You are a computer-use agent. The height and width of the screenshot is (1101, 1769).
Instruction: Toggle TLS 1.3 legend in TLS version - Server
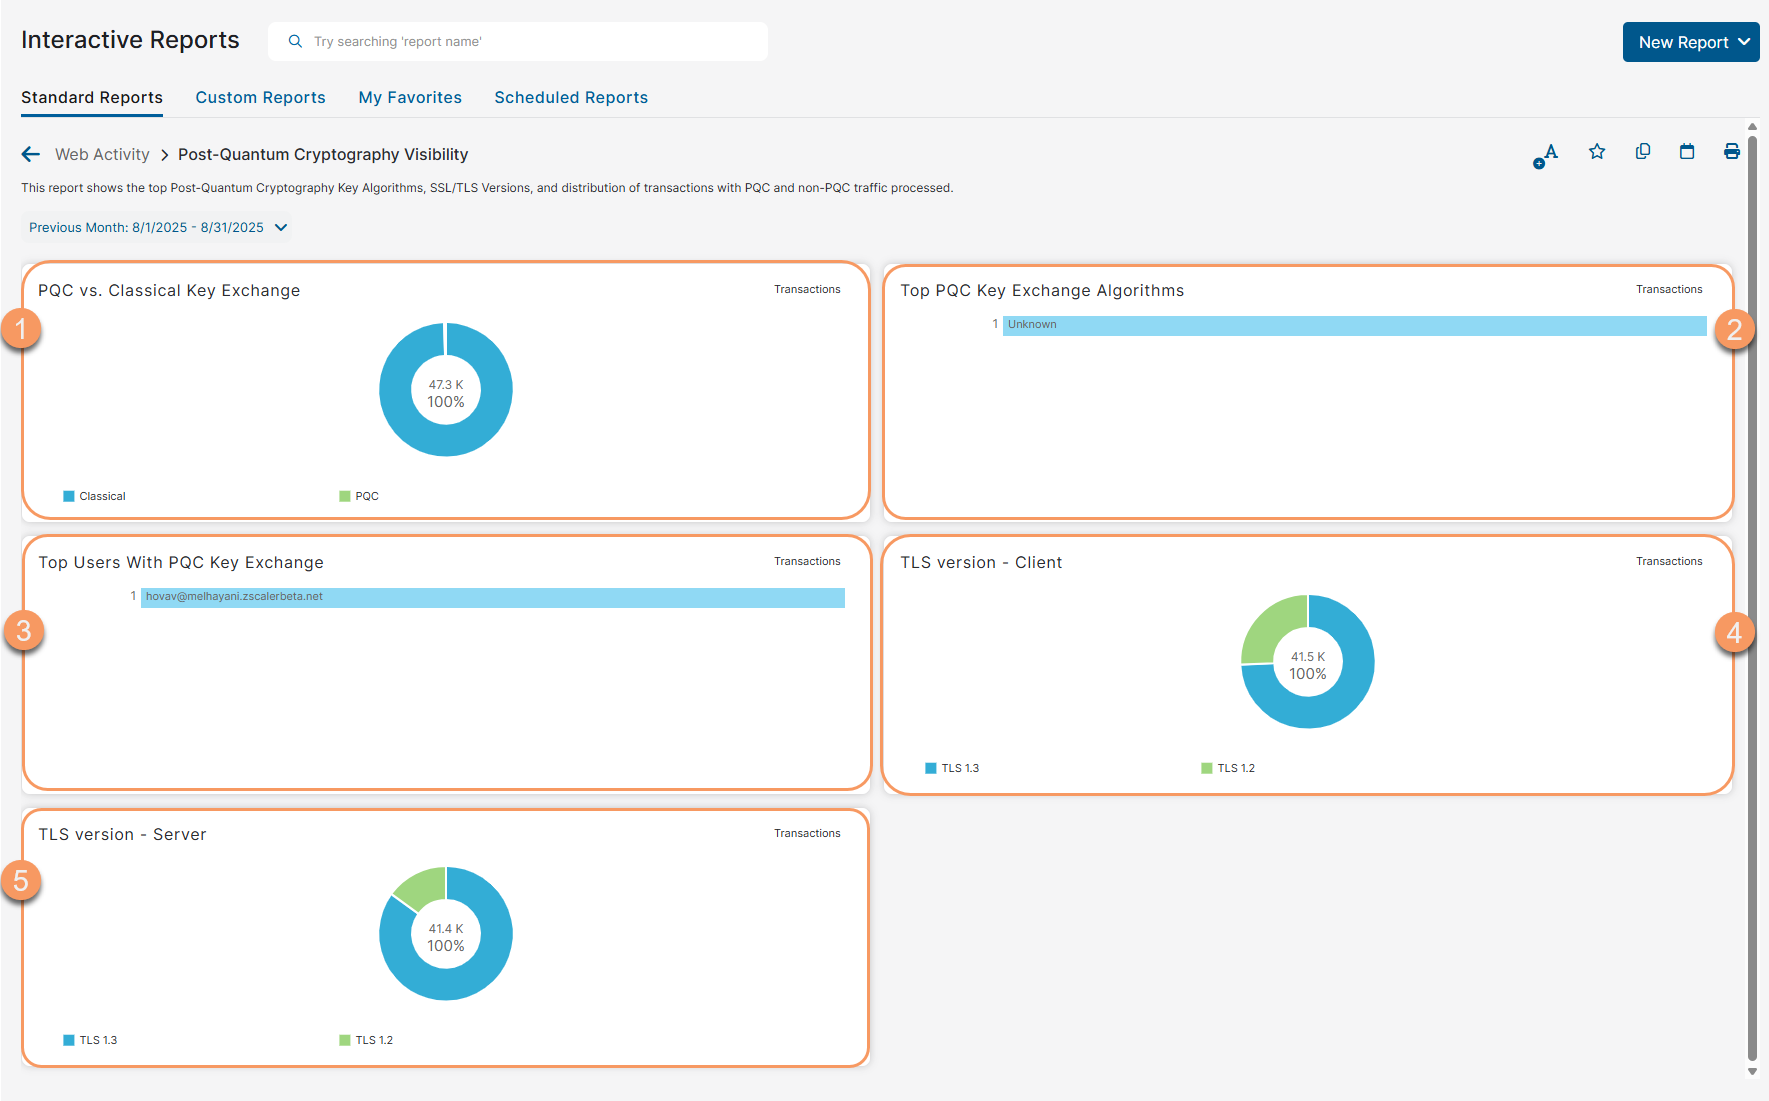click(90, 1040)
